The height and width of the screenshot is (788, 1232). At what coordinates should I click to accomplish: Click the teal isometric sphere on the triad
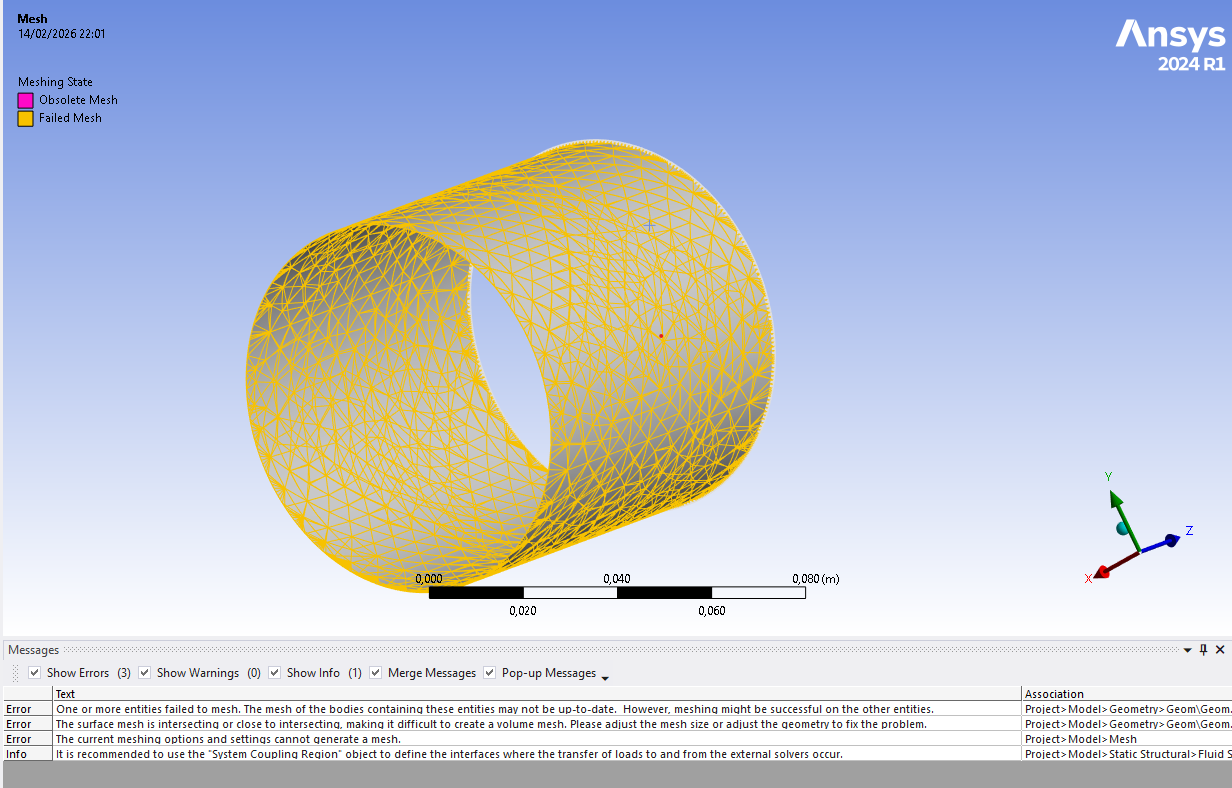pyautogui.click(x=1123, y=528)
